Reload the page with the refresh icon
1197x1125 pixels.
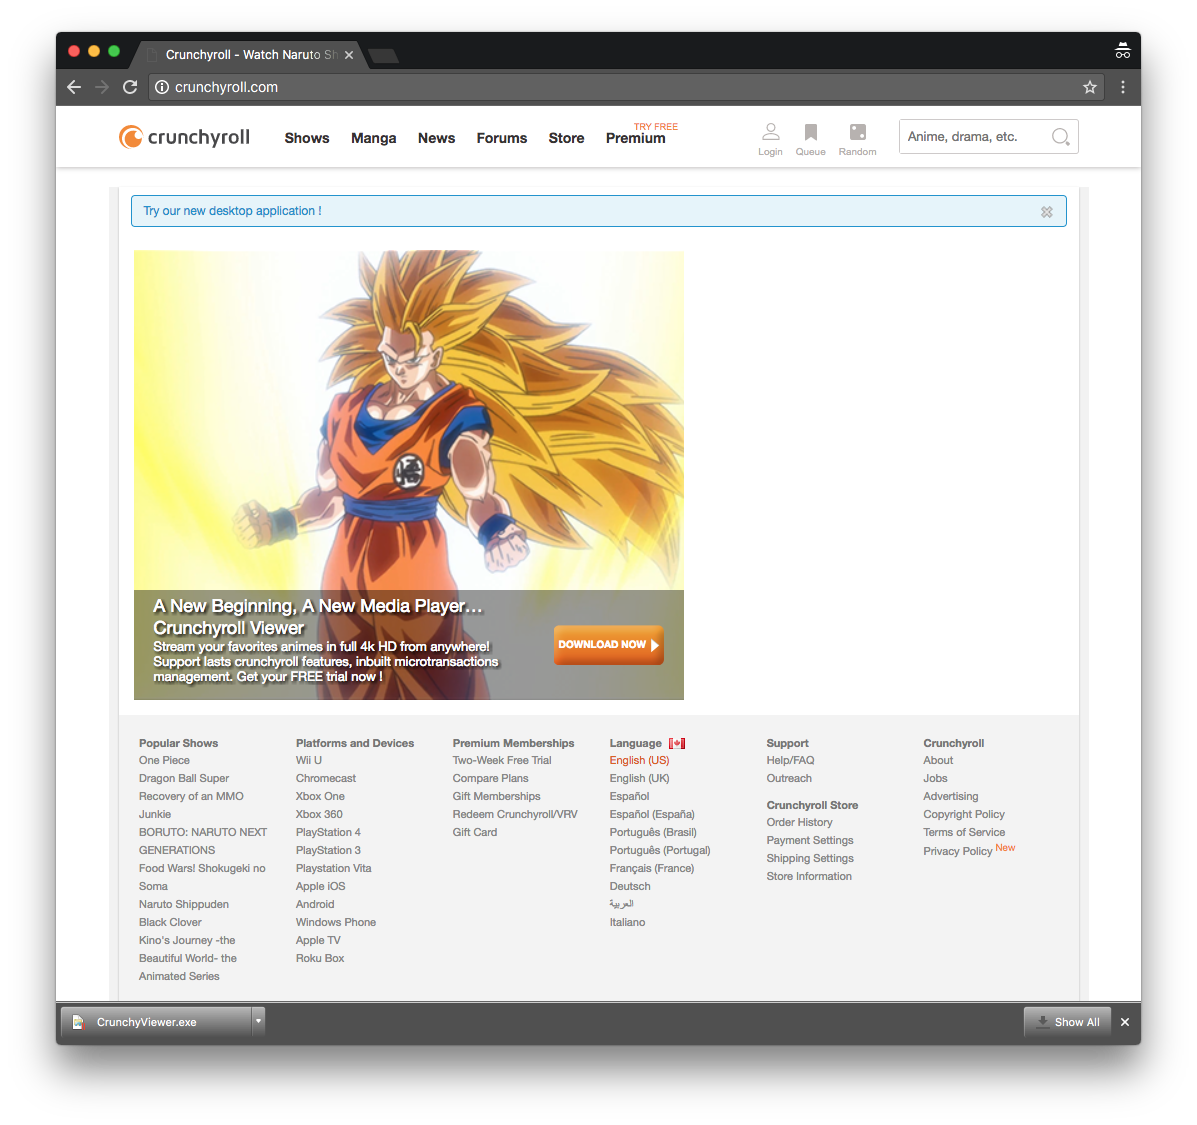129,87
